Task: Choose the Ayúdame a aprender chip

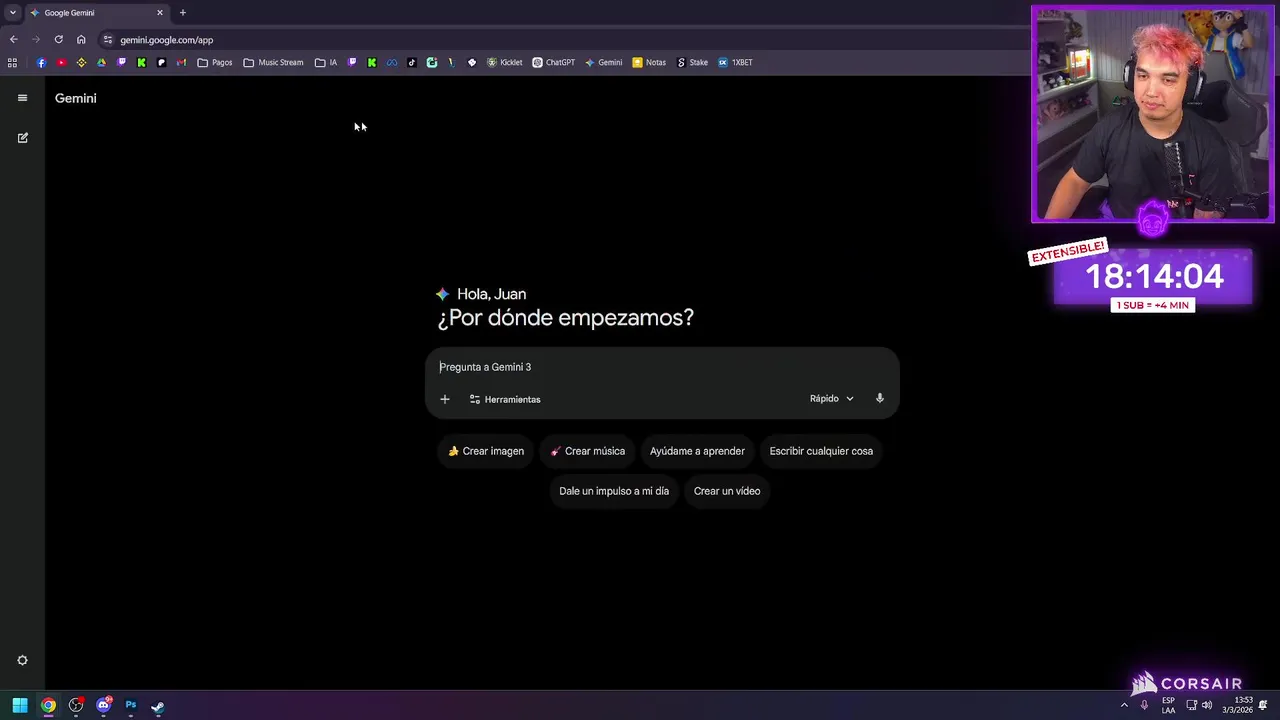Action: (x=697, y=451)
